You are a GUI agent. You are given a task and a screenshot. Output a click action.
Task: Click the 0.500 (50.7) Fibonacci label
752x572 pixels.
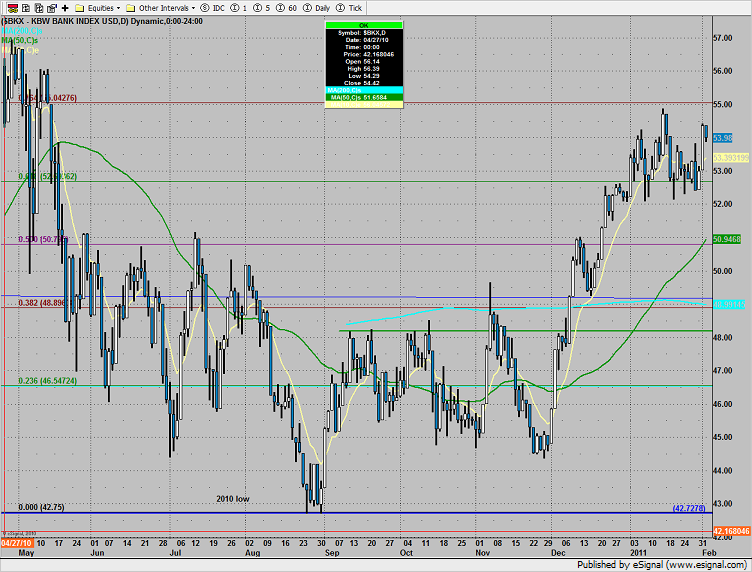tap(43, 239)
